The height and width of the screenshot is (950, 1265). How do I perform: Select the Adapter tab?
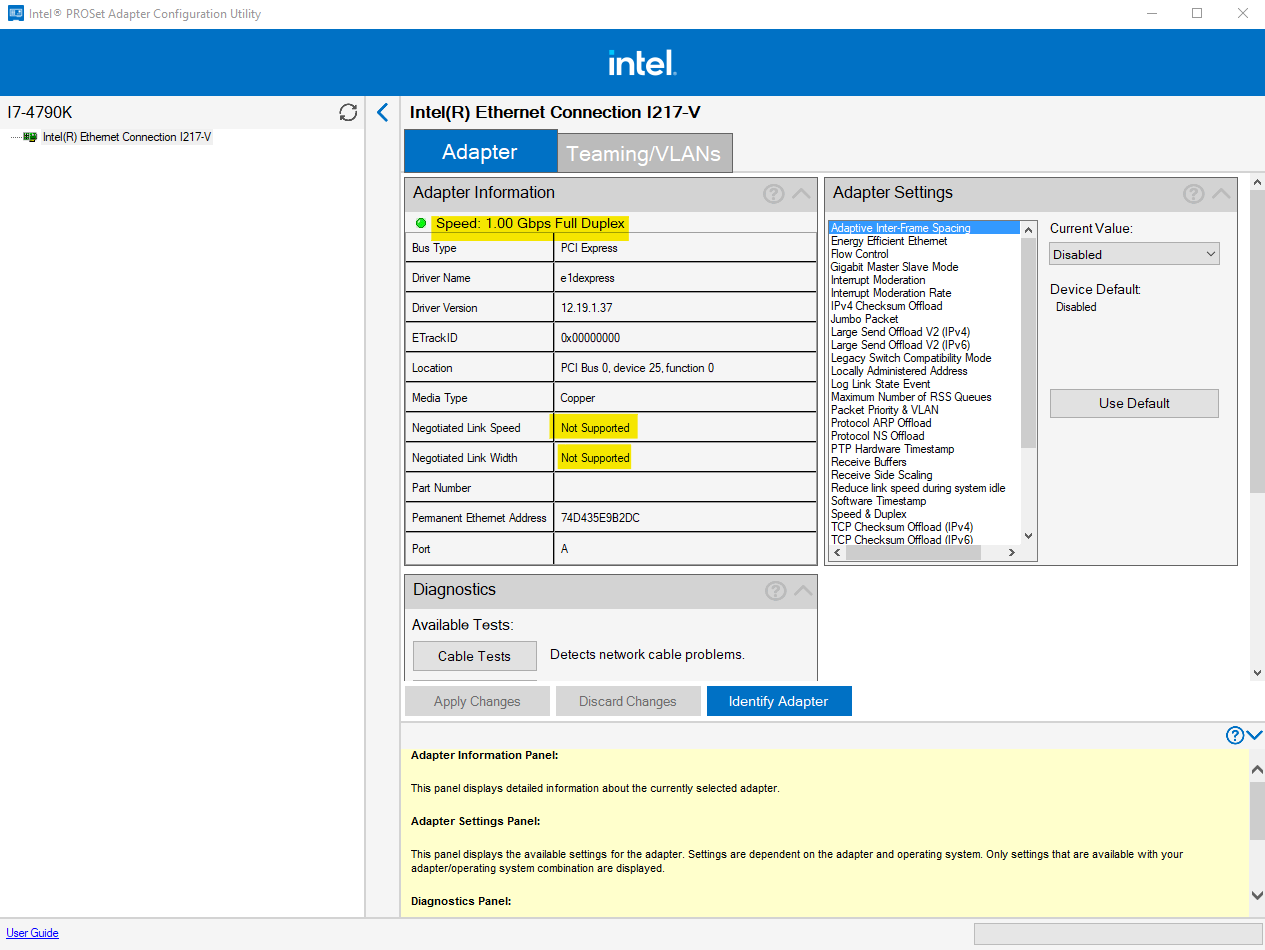(480, 151)
